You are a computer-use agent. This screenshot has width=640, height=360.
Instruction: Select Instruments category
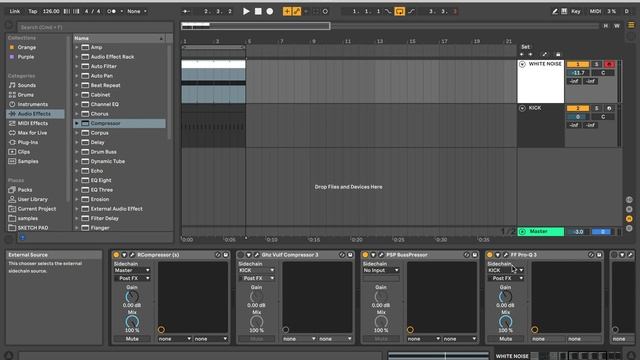click(x=33, y=104)
